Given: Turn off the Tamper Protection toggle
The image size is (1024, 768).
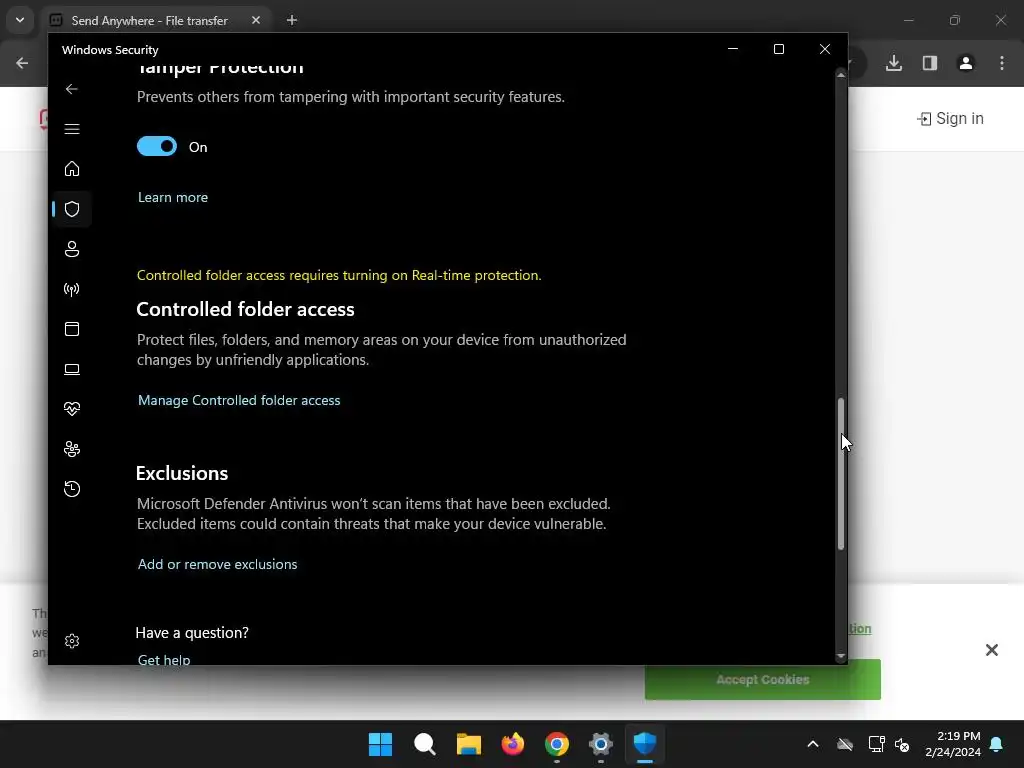Looking at the screenshot, I should tap(157, 146).
